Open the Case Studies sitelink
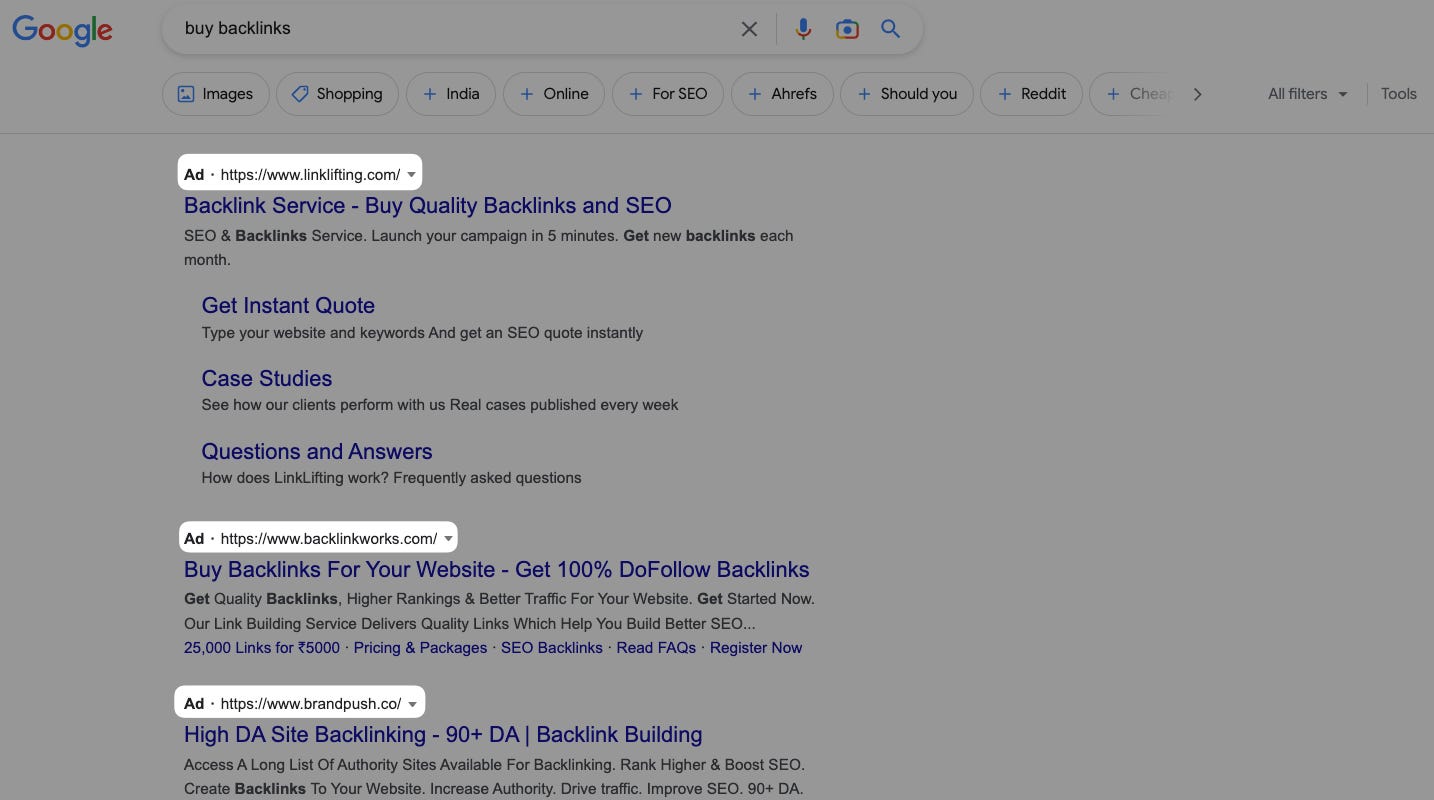This screenshot has height=800, width=1434. (267, 379)
